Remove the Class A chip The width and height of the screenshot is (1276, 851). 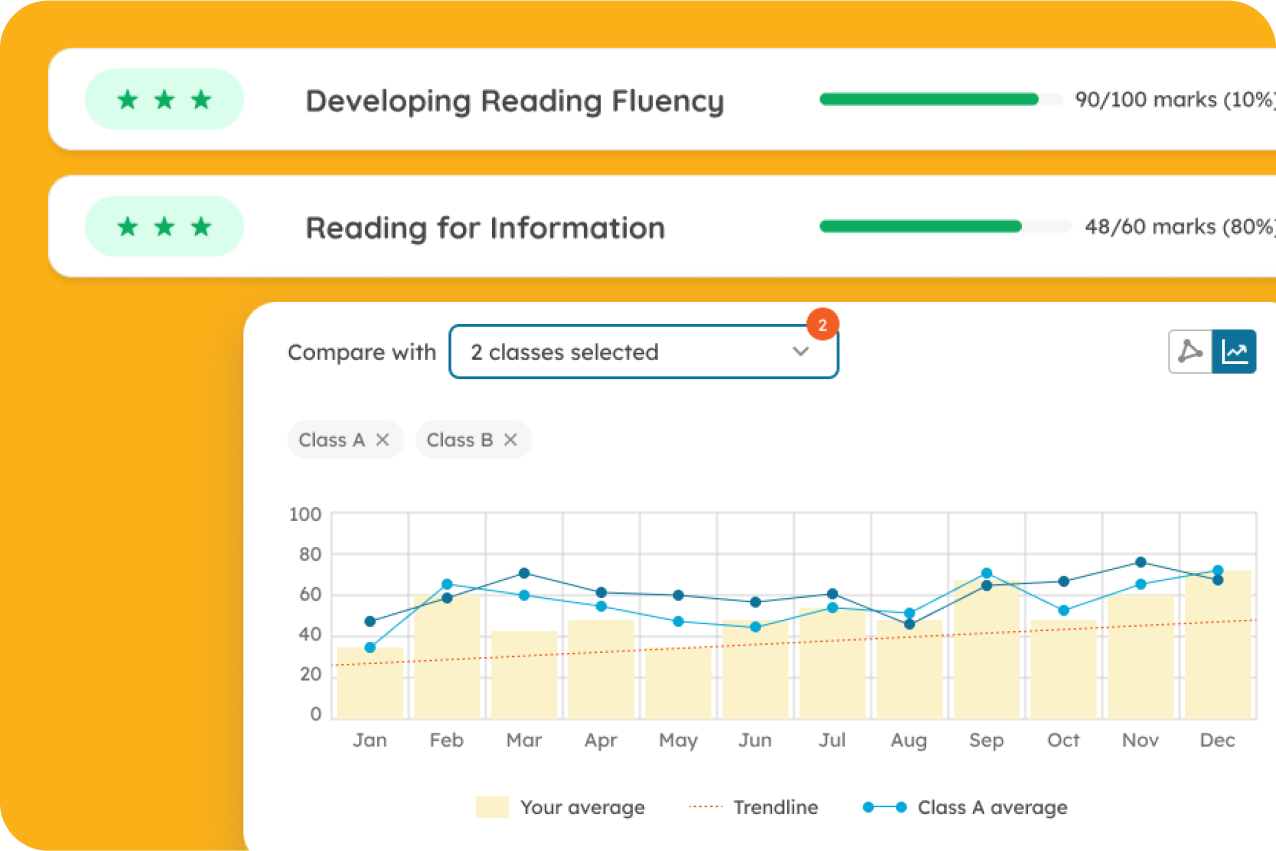click(382, 440)
